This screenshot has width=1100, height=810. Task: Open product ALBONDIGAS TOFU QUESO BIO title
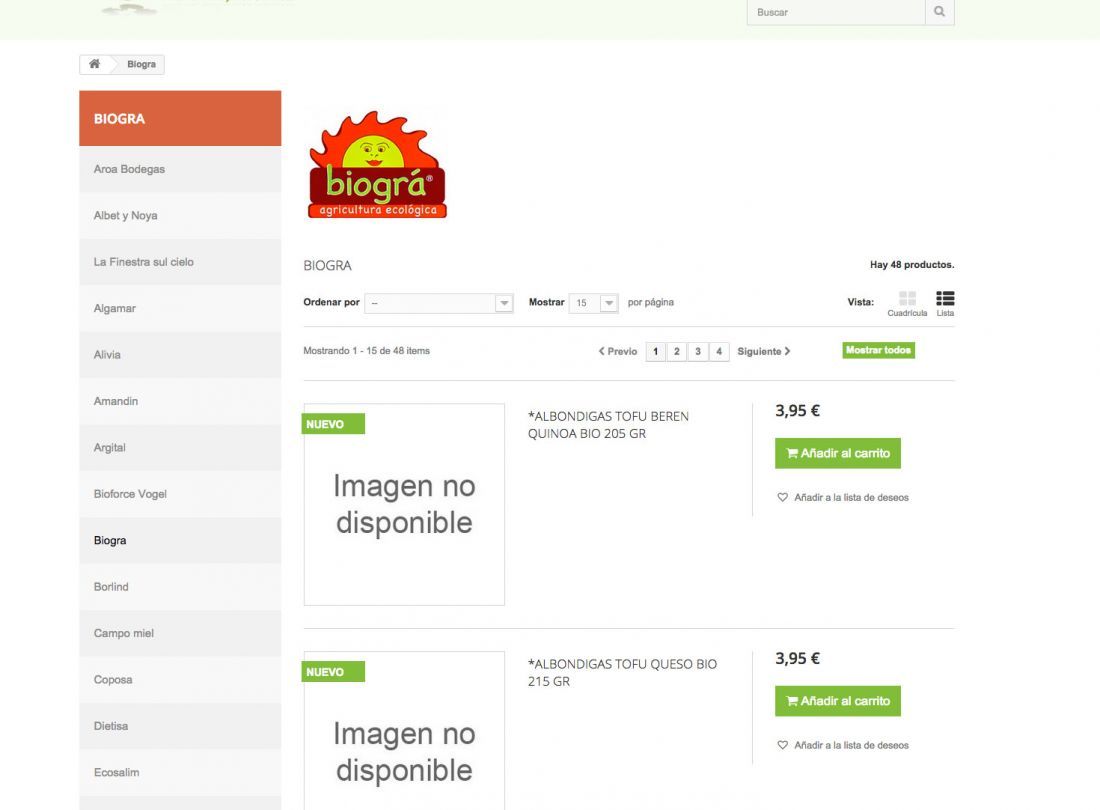pyautogui.click(x=622, y=673)
